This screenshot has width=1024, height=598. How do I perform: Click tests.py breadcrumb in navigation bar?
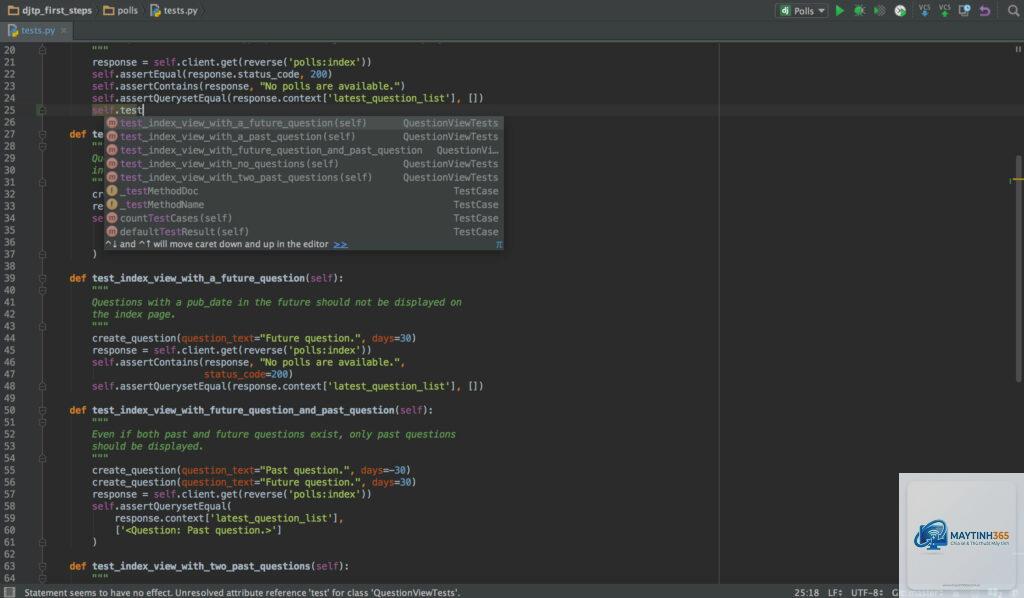(x=174, y=10)
